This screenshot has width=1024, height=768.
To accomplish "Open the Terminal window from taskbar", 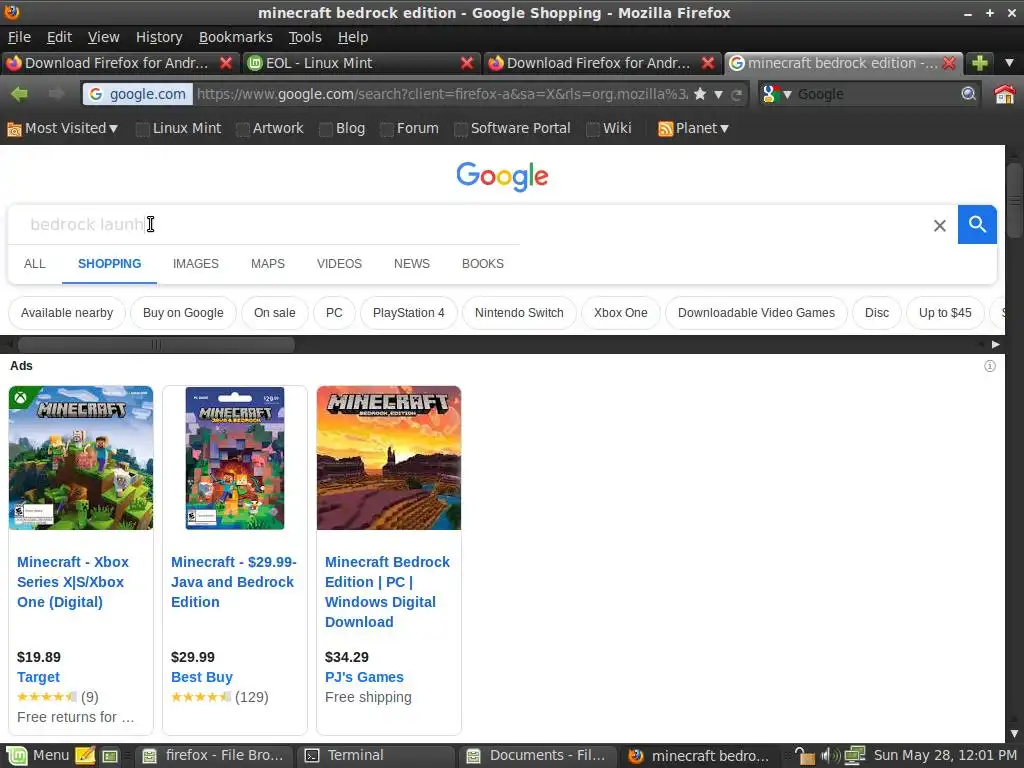I will [x=376, y=756].
